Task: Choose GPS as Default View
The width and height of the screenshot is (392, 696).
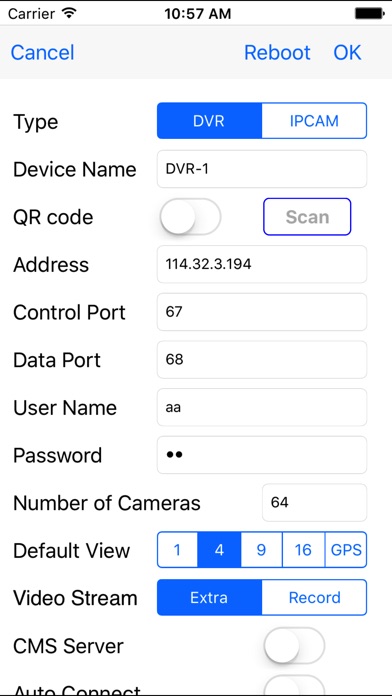Action: click(x=346, y=550)
